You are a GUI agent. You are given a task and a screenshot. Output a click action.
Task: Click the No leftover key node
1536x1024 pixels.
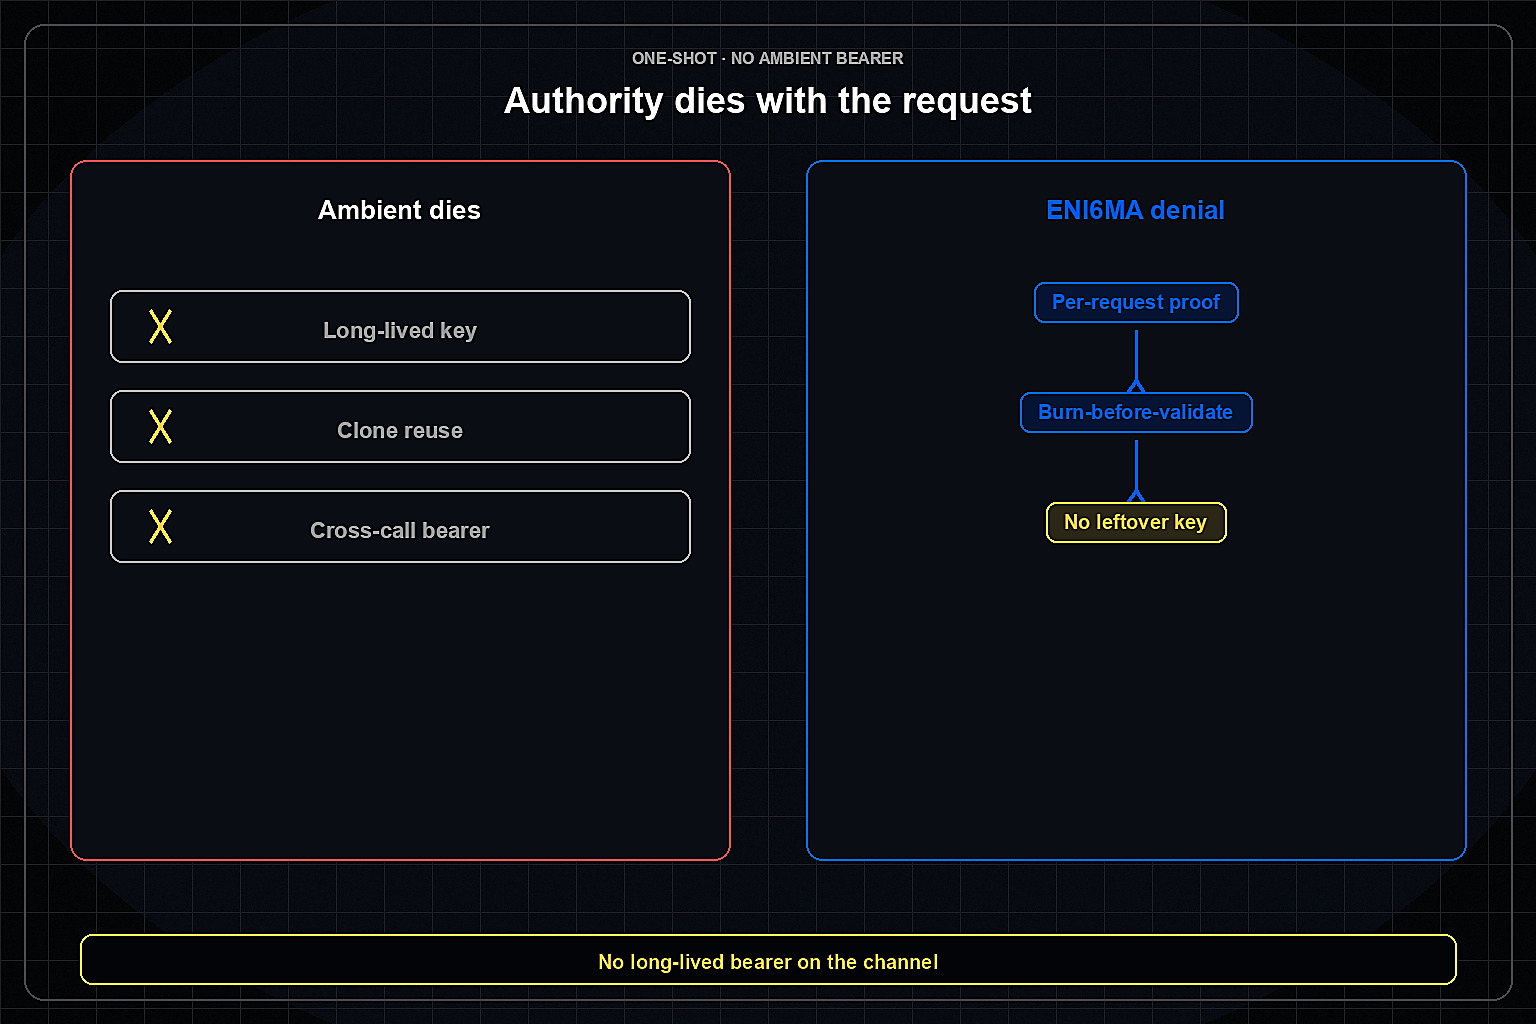(x=1136, y=522)
